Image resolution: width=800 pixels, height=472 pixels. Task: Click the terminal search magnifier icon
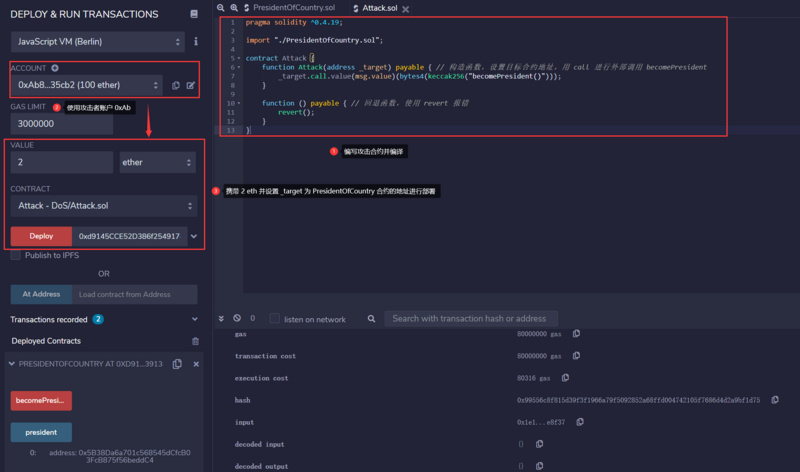point(371,318)
